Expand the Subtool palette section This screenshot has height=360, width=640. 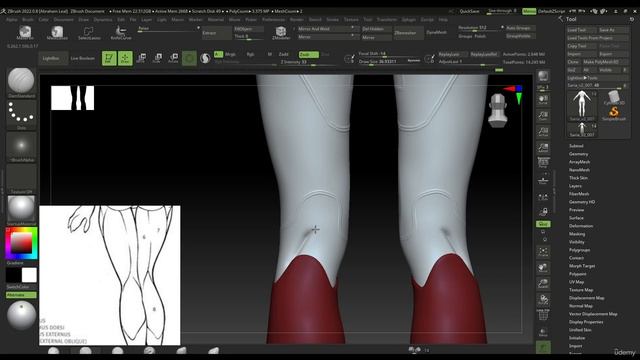point(576,146)
